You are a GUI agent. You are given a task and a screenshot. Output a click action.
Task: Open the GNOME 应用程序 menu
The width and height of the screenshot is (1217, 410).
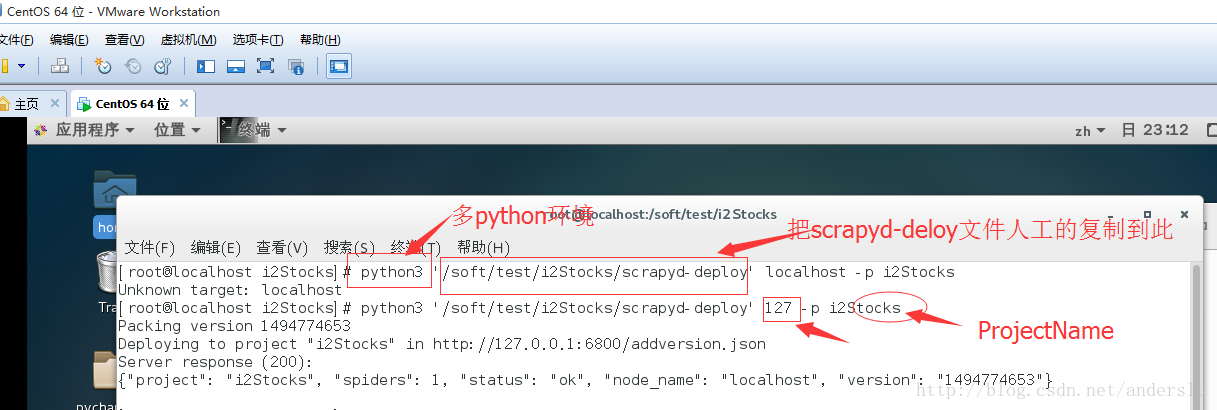84,130
